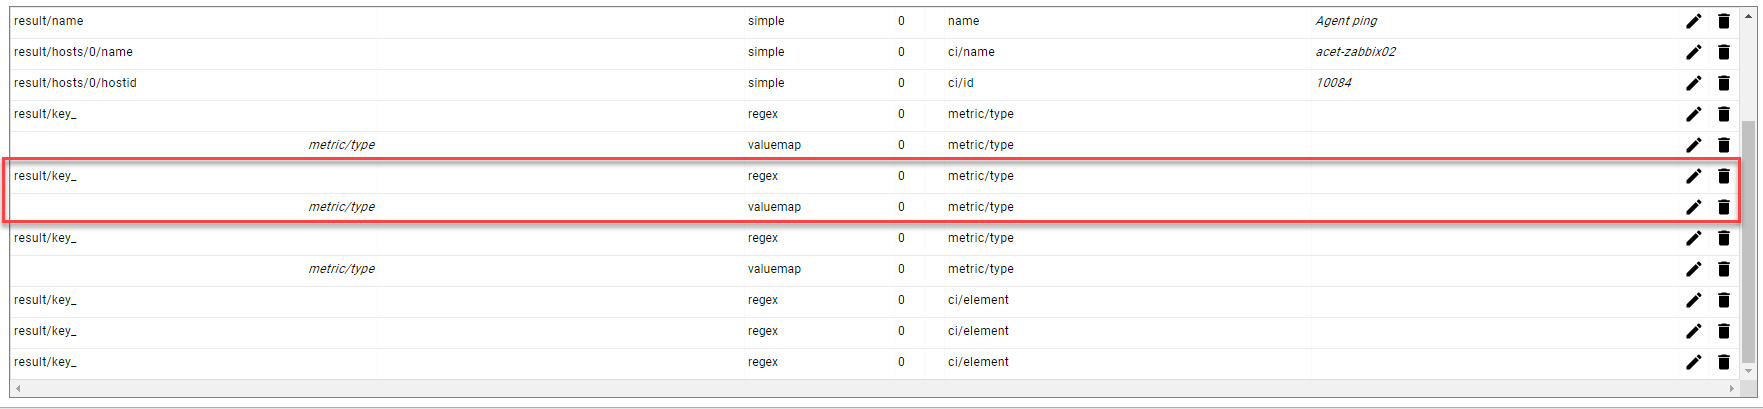
Task: Select the ci/id target field cell
Action: click(960, 83)
